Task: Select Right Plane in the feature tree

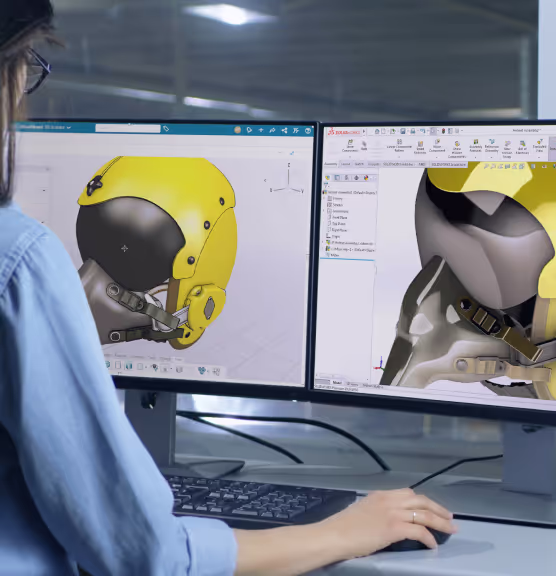Action: (x=337, y=230)
